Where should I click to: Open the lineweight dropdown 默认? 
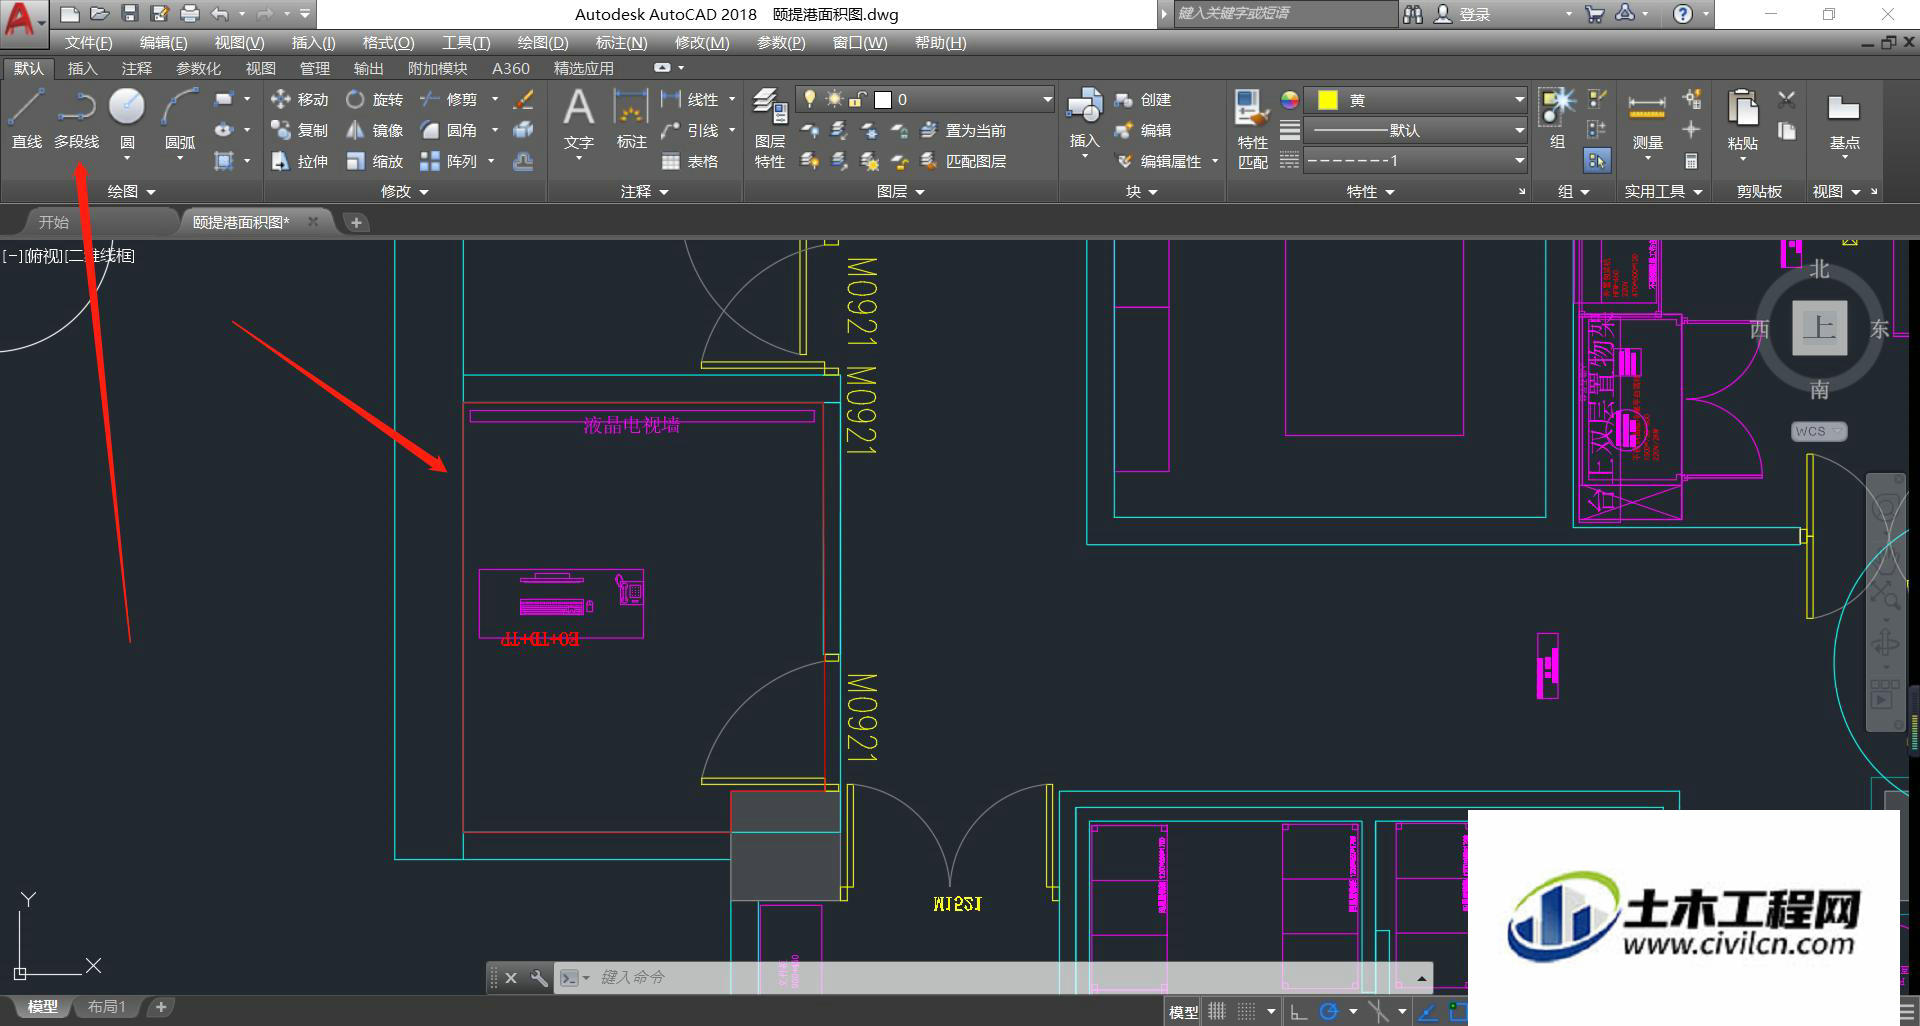(x=1417, y=130)
